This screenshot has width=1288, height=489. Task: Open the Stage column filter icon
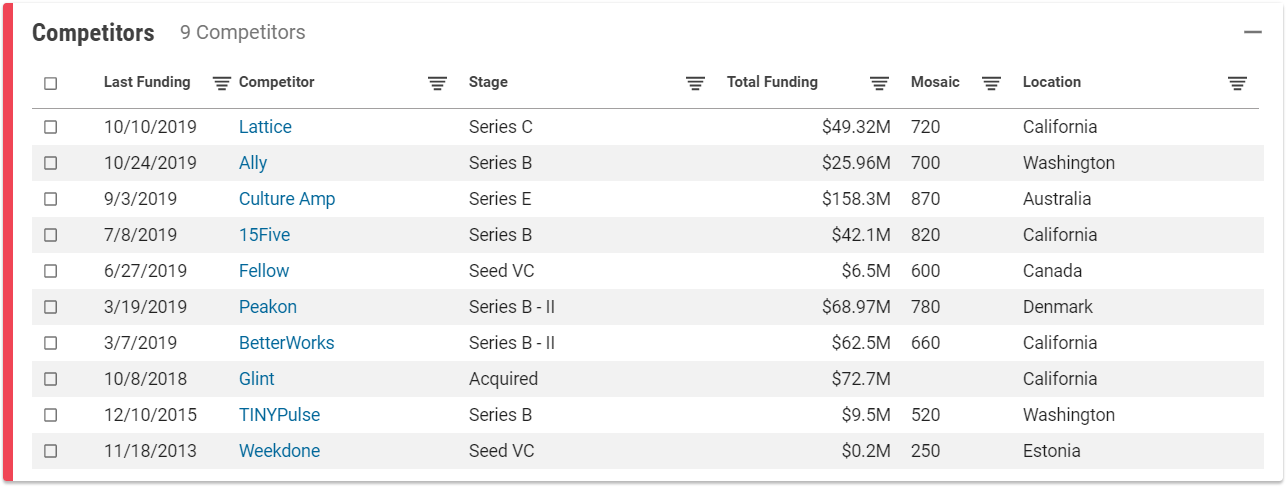[695, 83]
